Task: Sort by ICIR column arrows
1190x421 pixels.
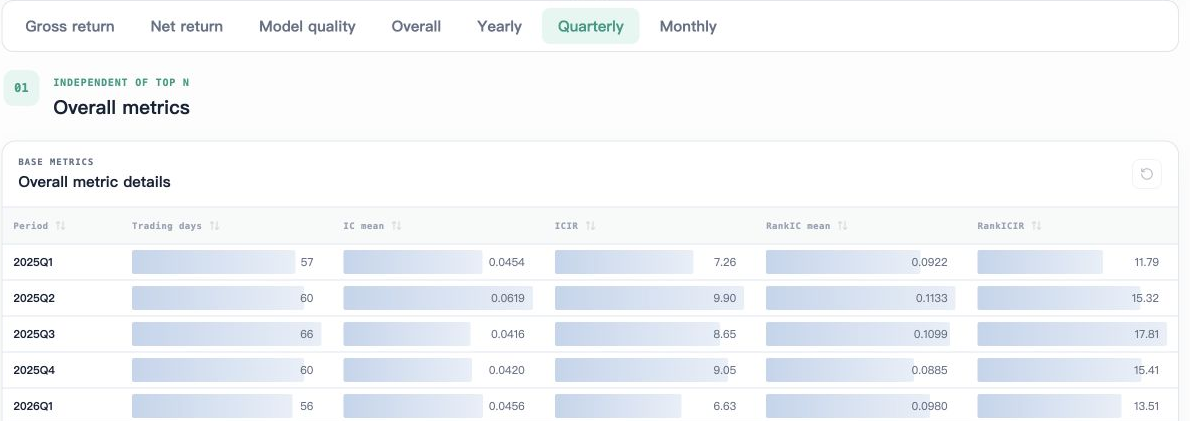Action: [590, 226]
